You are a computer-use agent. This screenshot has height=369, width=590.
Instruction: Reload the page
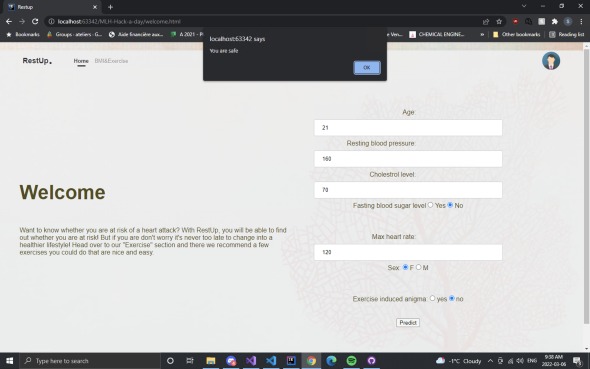pos(35,21)
